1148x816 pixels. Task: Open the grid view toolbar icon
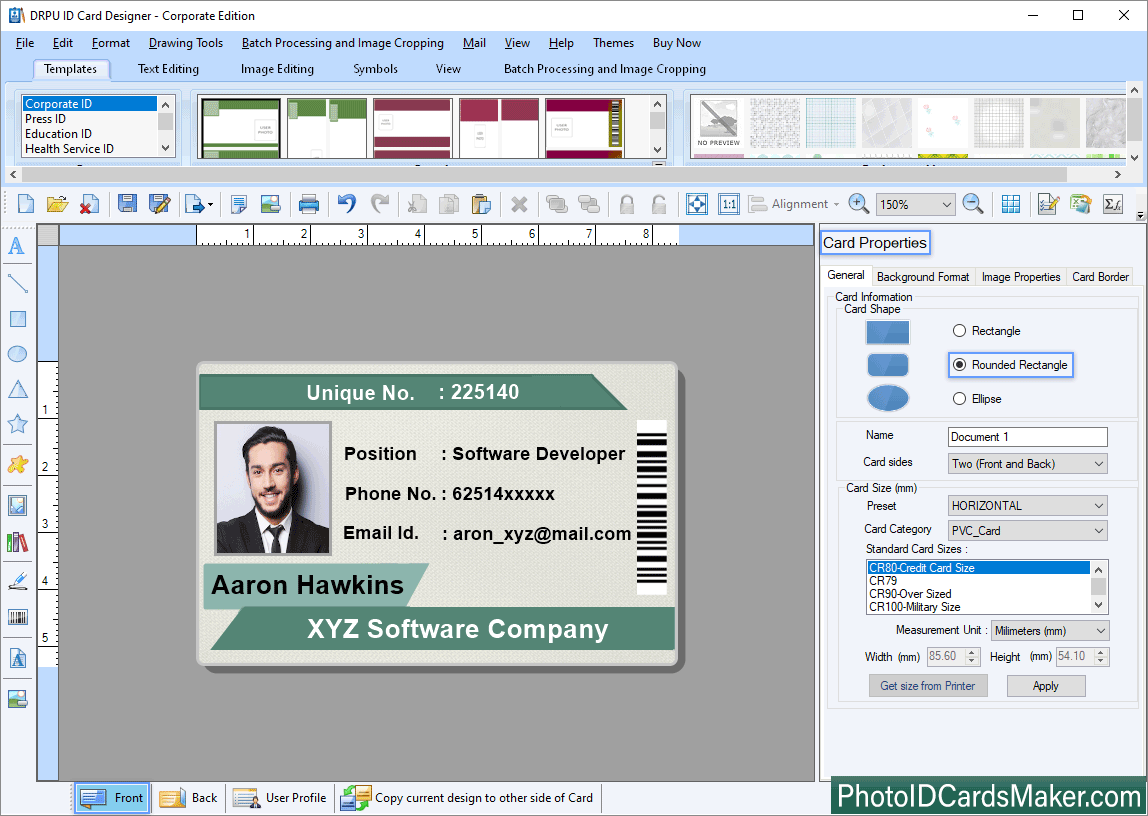(x=1010, y=203)
